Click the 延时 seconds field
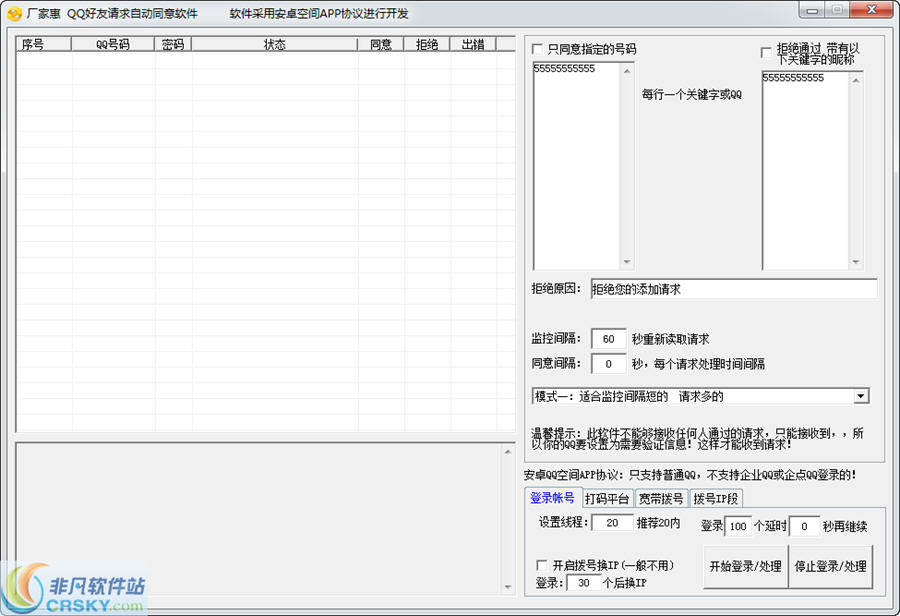 pos(804,526)
